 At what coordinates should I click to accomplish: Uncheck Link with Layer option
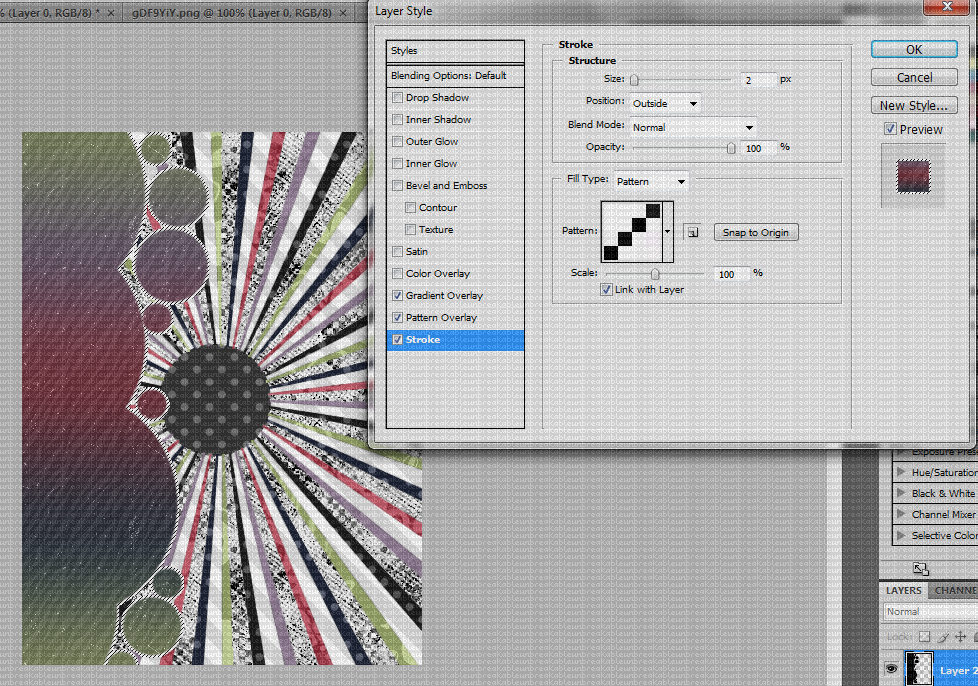point(606,289)
